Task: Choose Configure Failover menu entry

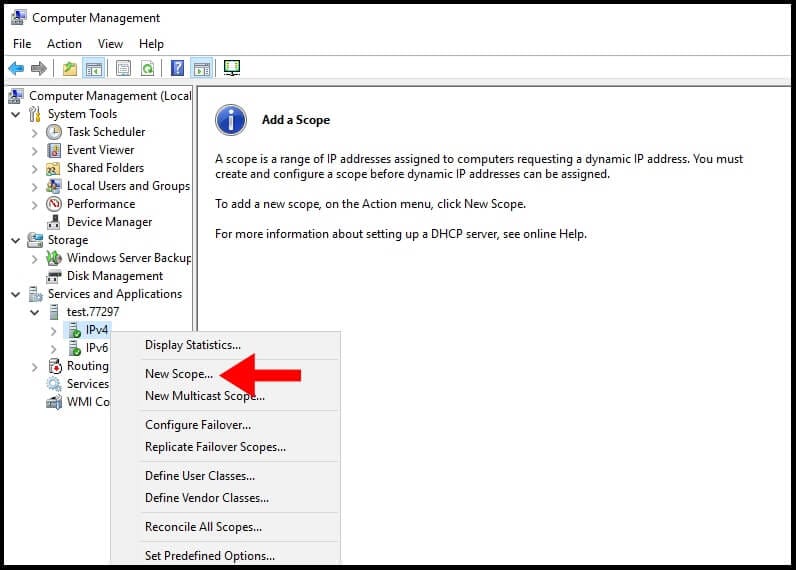Action: point(225,425)
